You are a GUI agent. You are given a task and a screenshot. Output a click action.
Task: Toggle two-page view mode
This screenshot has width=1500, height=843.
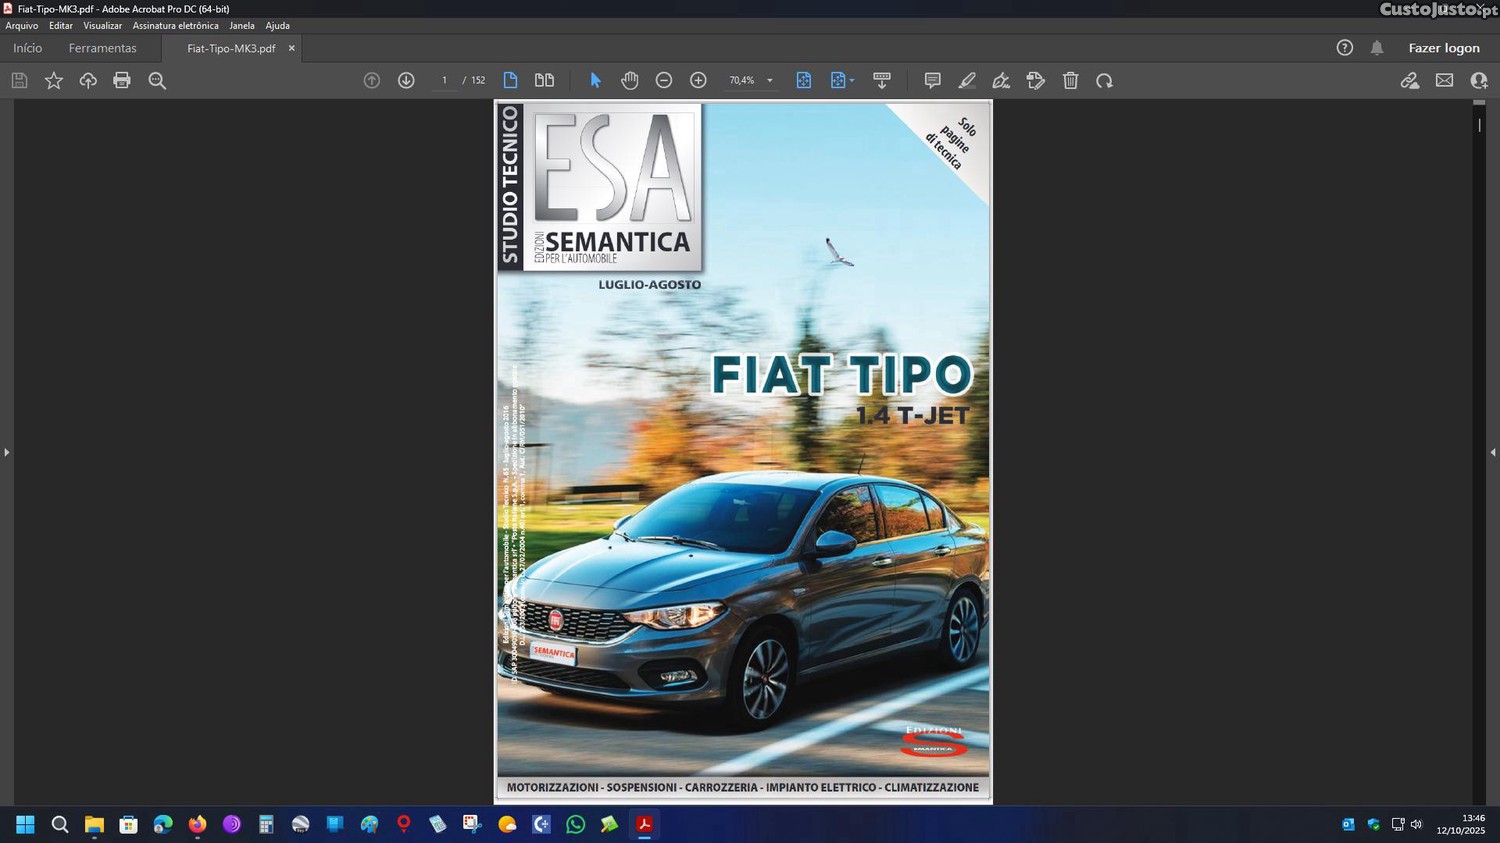click(544, 81)
